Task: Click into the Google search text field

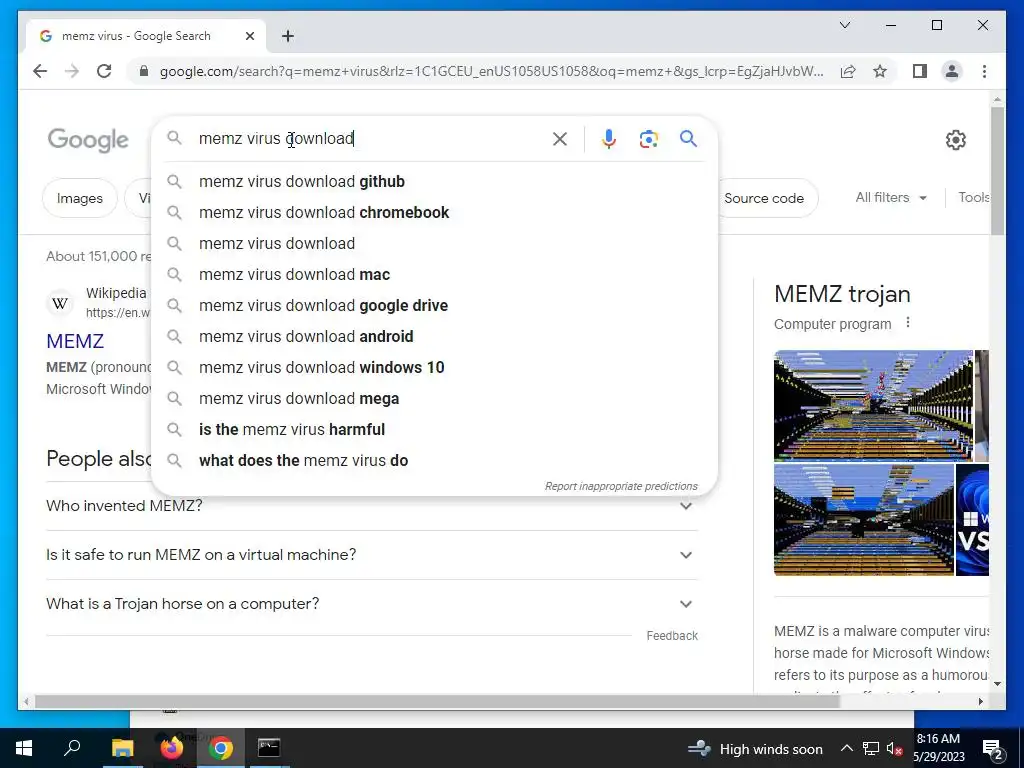Action: (x=369, y=138)
